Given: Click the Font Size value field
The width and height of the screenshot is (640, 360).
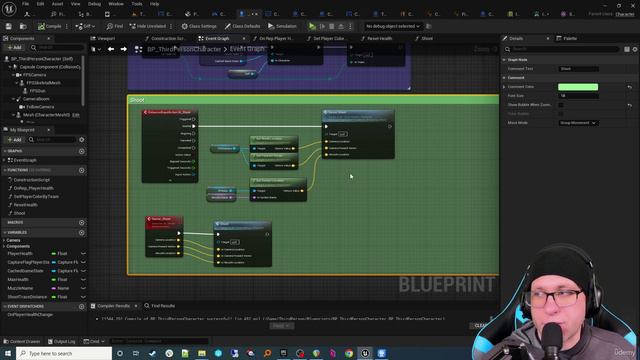Looking at the screenshot, I should click(578, 96).
